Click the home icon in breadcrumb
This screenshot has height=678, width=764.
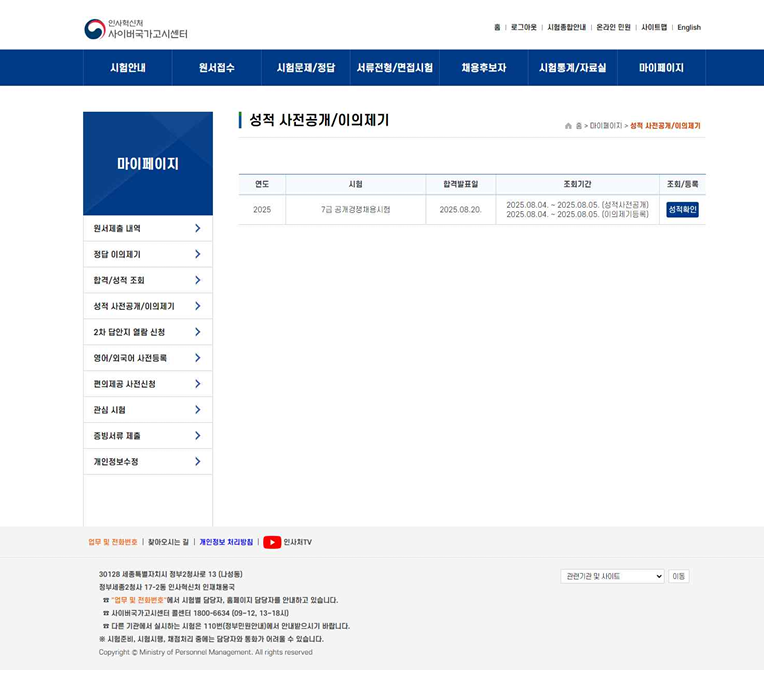click(568, 126)
